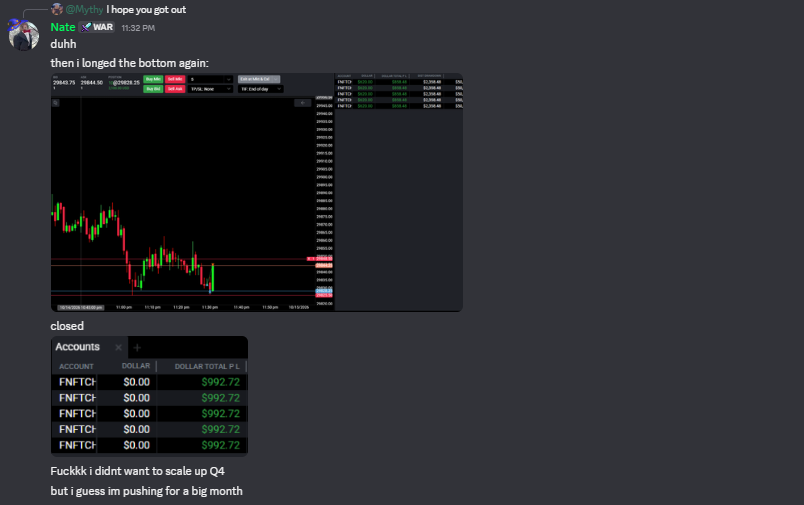Image resolution: width=804 pixels, height=505 pixels.
Task: Click the ACCOUNT column header
Action: pos(76,367)
